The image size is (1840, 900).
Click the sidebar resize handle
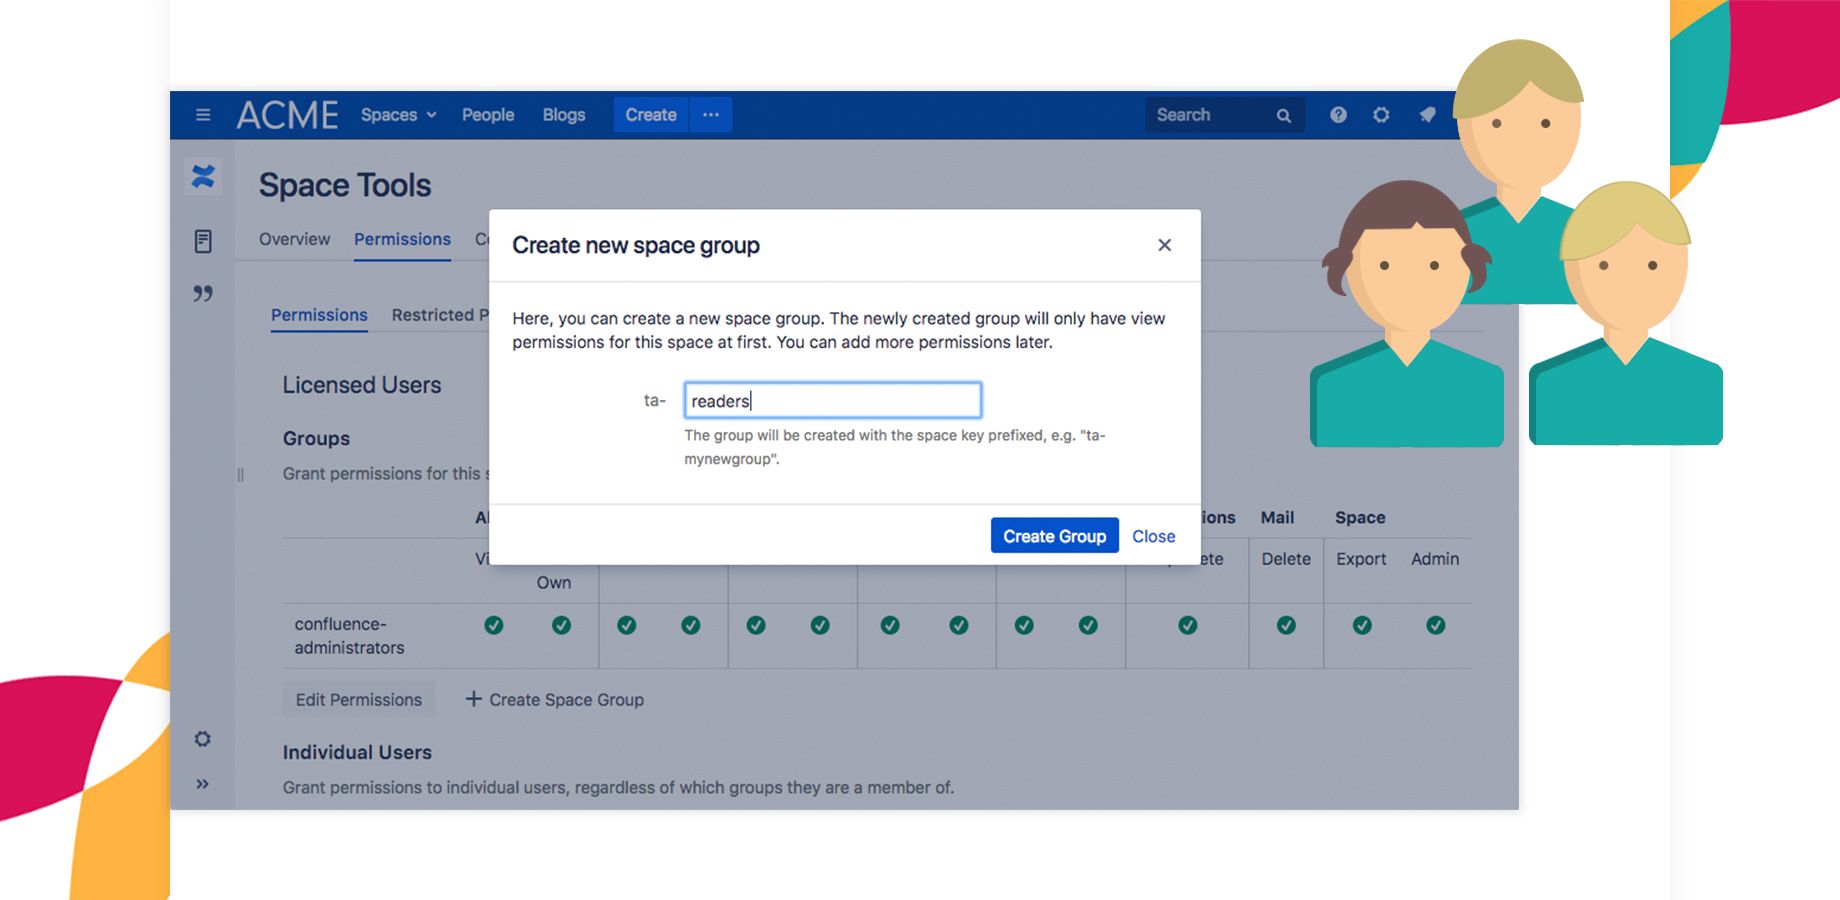(x=240, y=475)
